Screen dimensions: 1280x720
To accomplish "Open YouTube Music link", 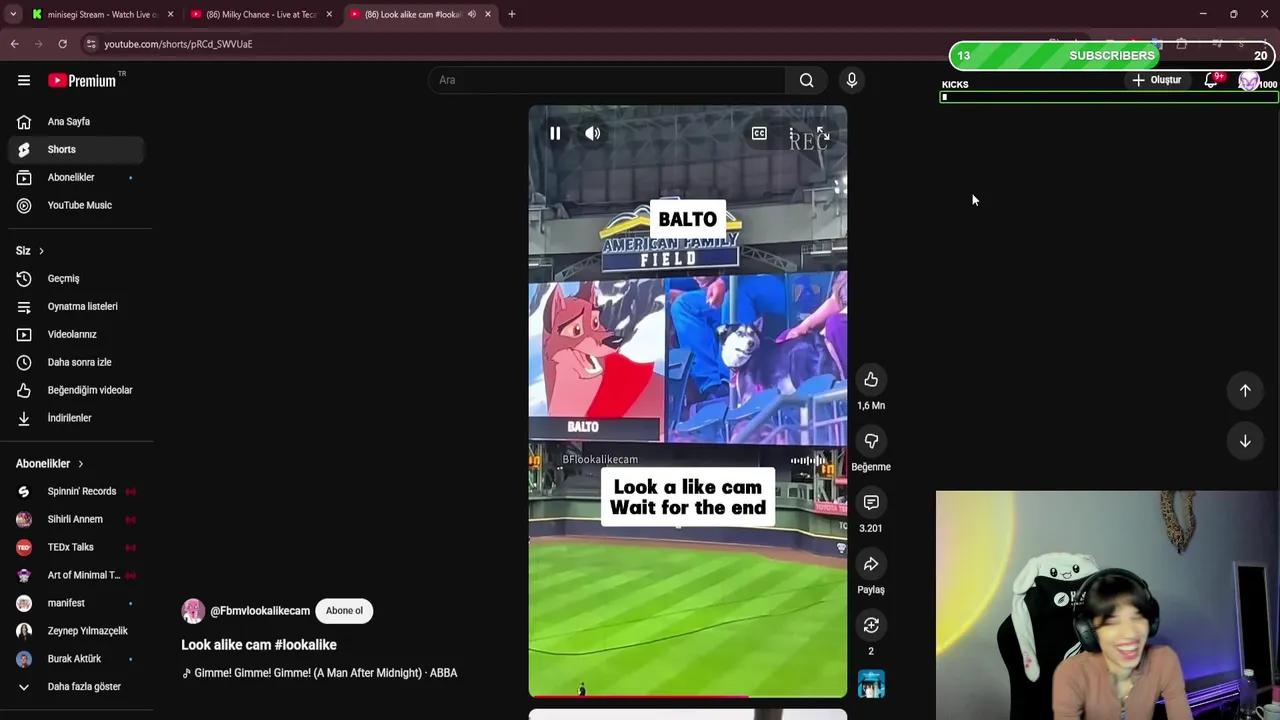I will point(76,205).
